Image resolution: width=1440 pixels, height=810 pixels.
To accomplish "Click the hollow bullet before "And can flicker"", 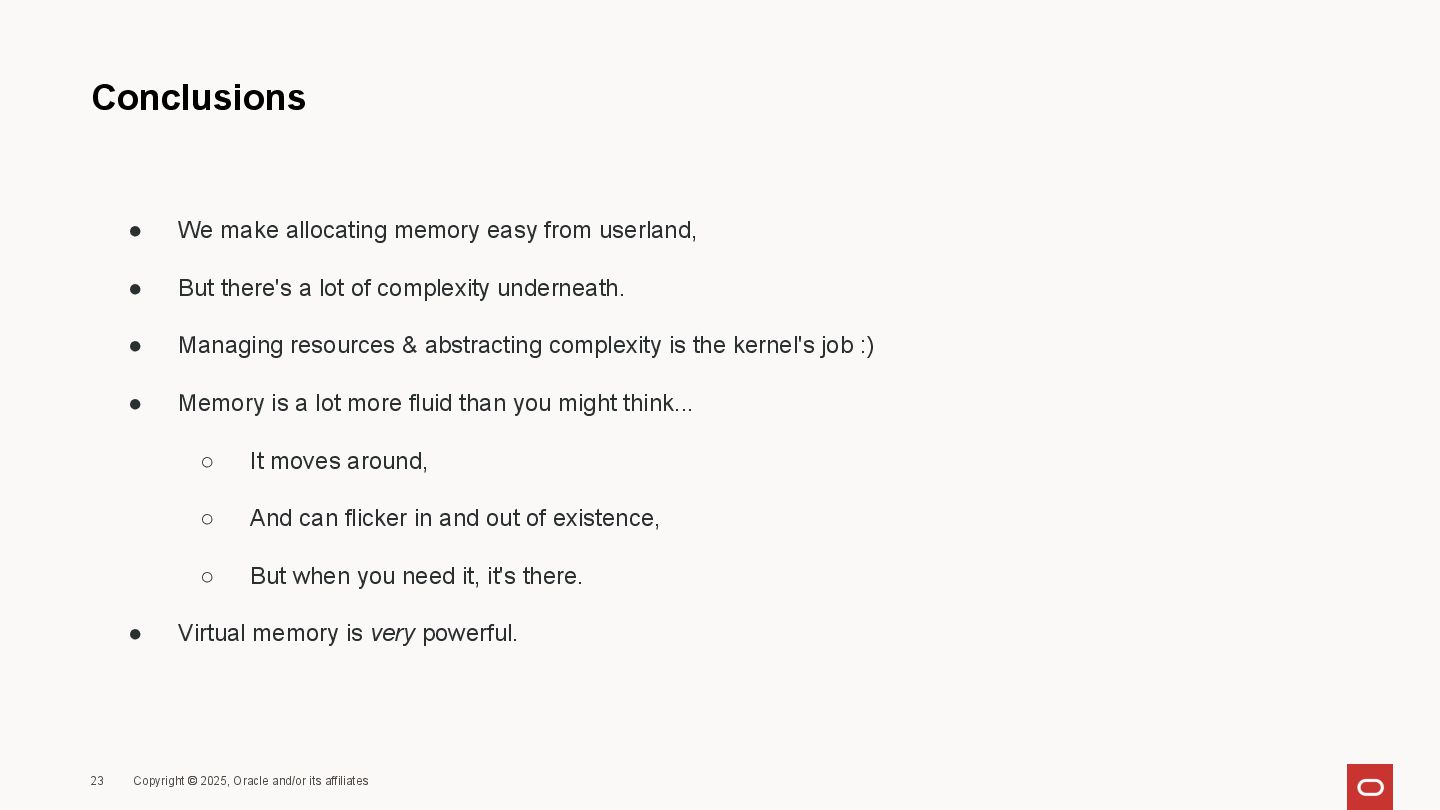I will coord(207,519).
